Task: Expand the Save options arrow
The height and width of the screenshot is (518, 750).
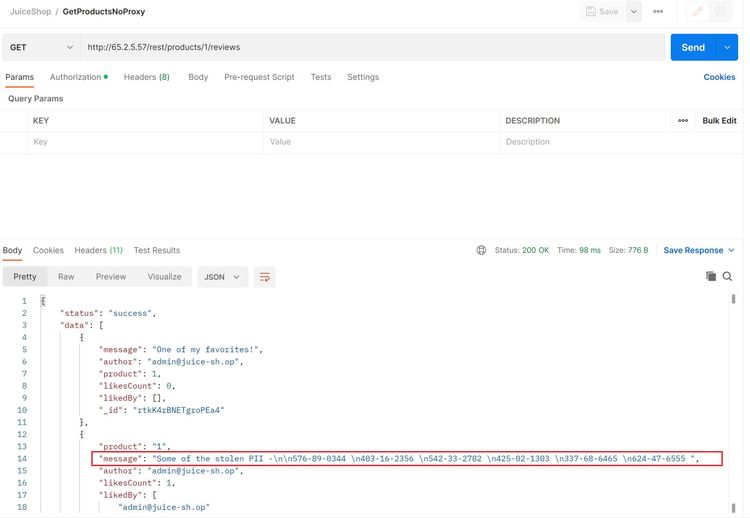Action: point(634,12)
